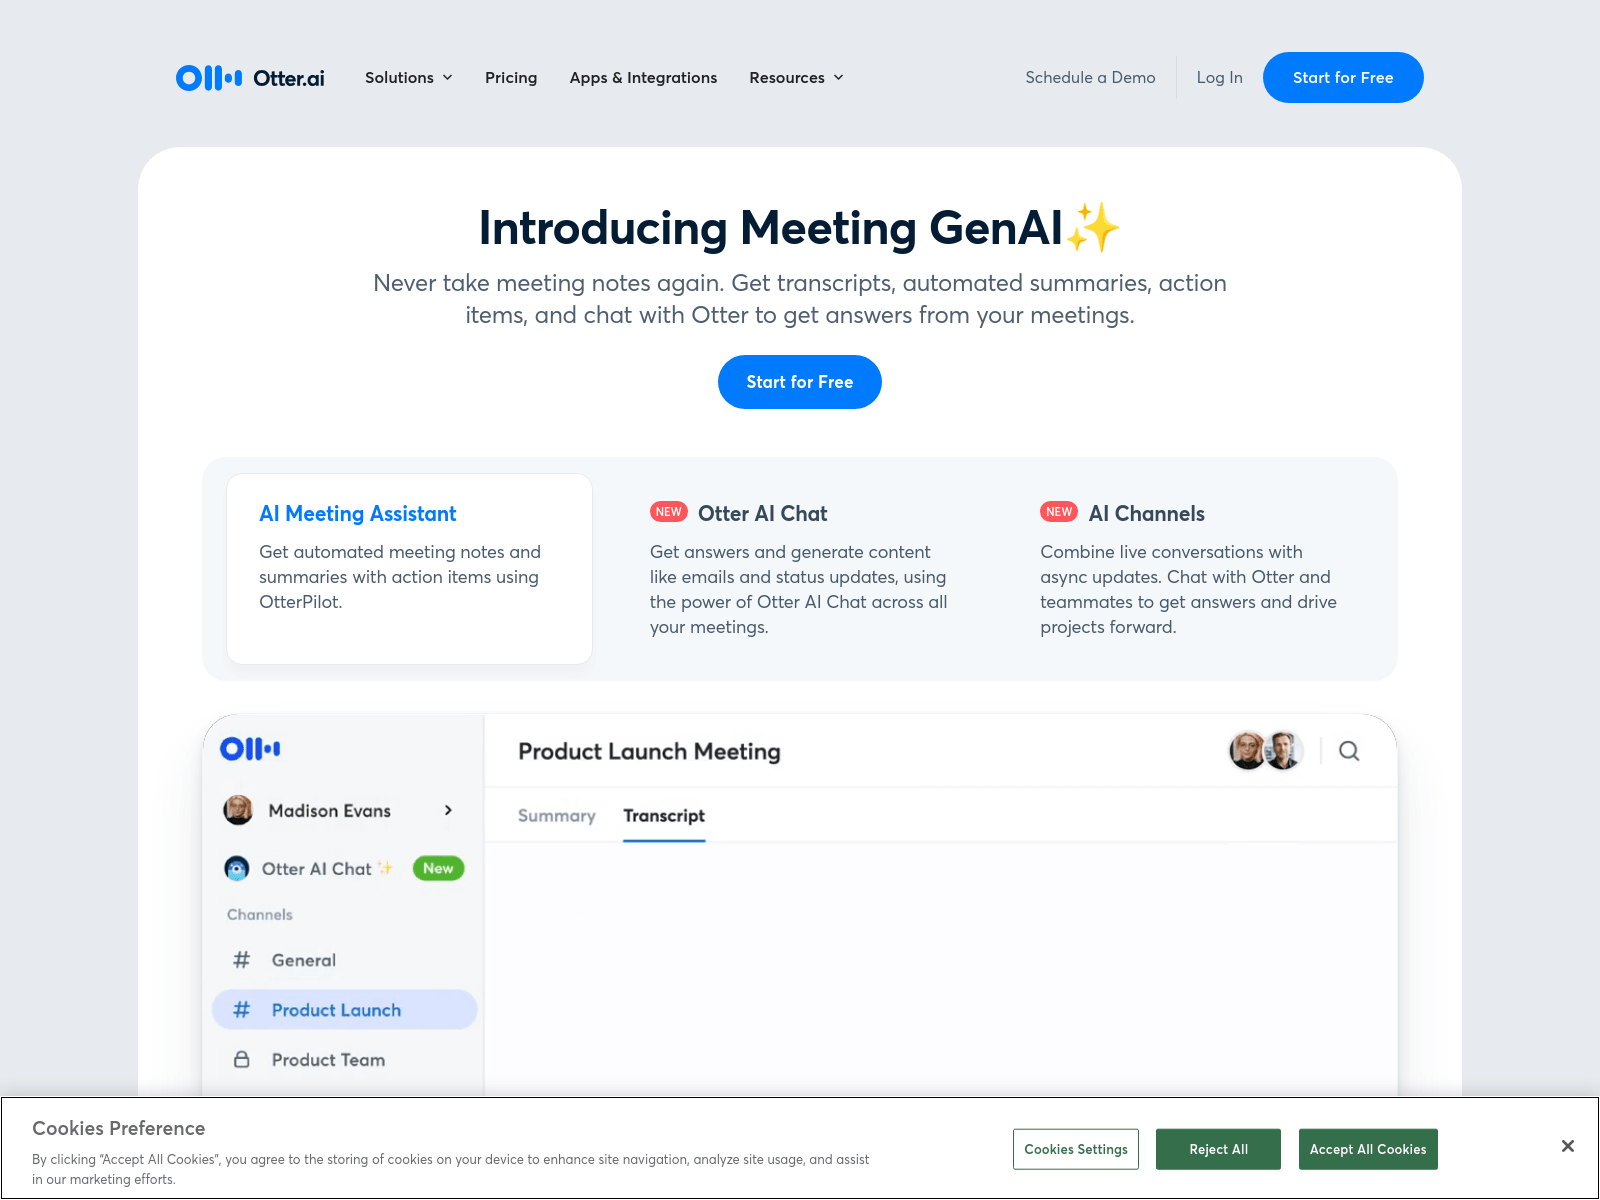Click the Otter logo in app sidebar
1600x1200 pixels.
pos(250,749)
